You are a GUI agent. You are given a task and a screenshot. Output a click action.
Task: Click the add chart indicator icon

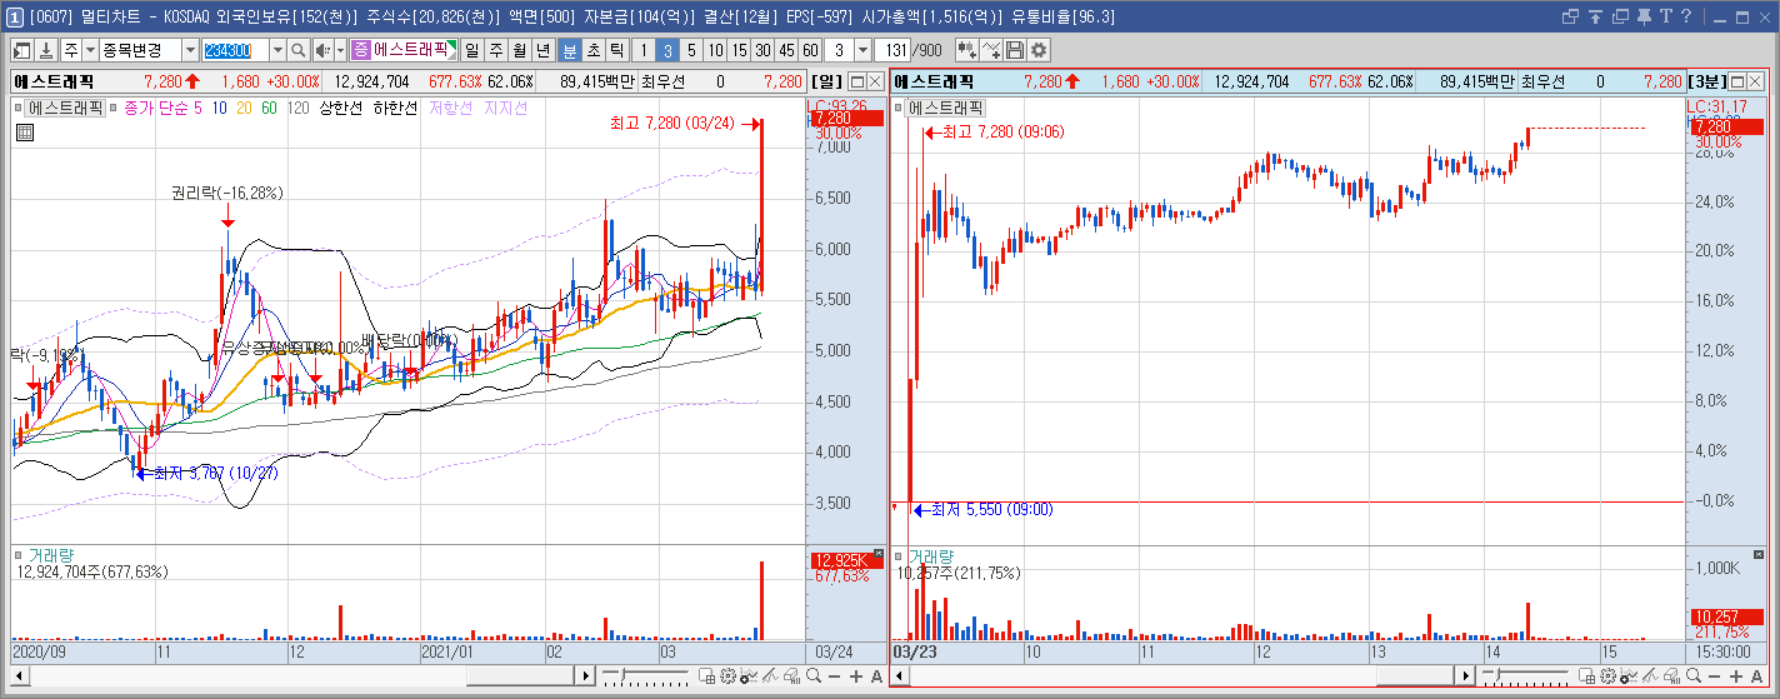tap(966, 50)
